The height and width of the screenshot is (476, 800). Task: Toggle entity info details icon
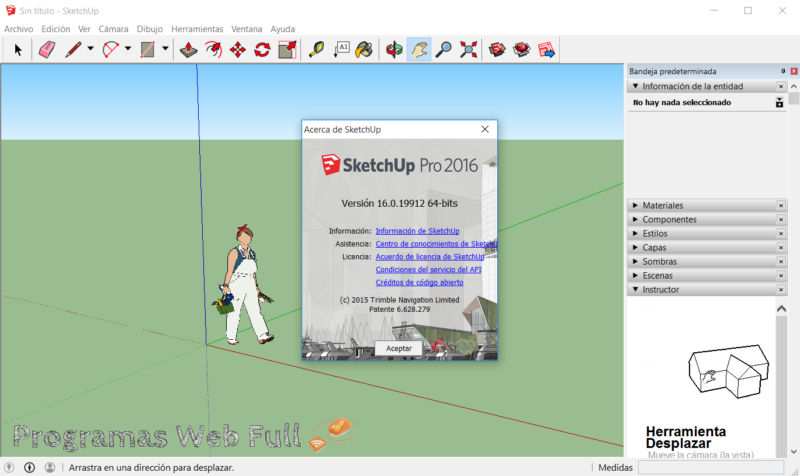pyautogui.click(x=779, y=103)
